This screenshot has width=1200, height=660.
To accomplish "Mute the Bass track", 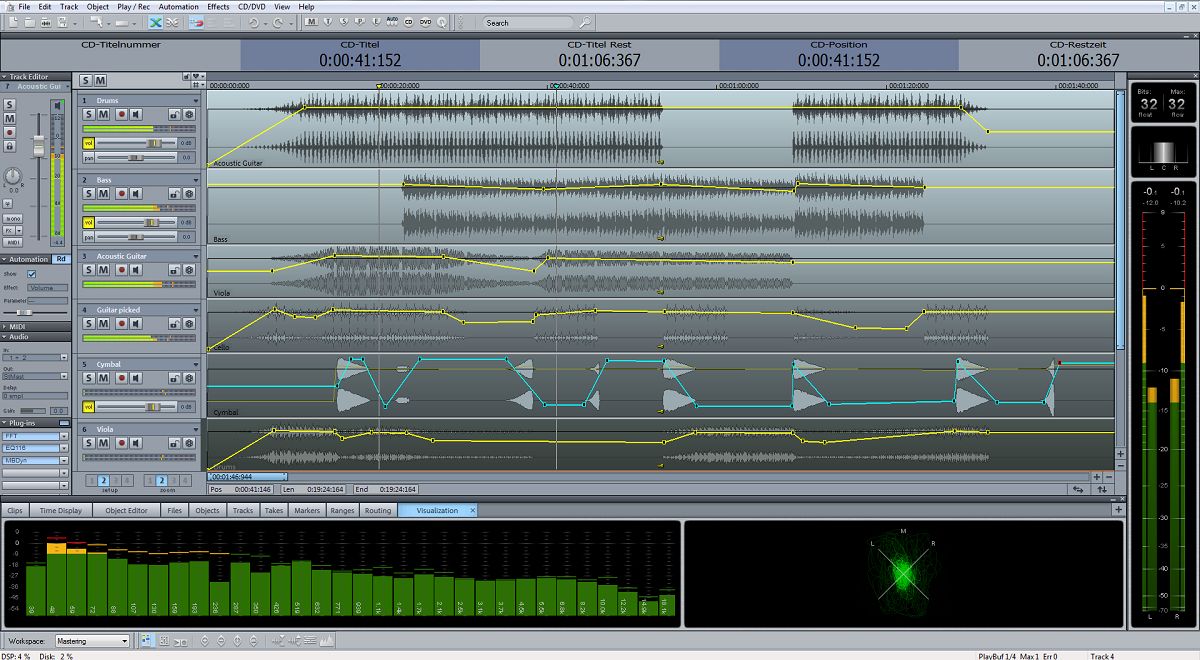I will 103,194.
